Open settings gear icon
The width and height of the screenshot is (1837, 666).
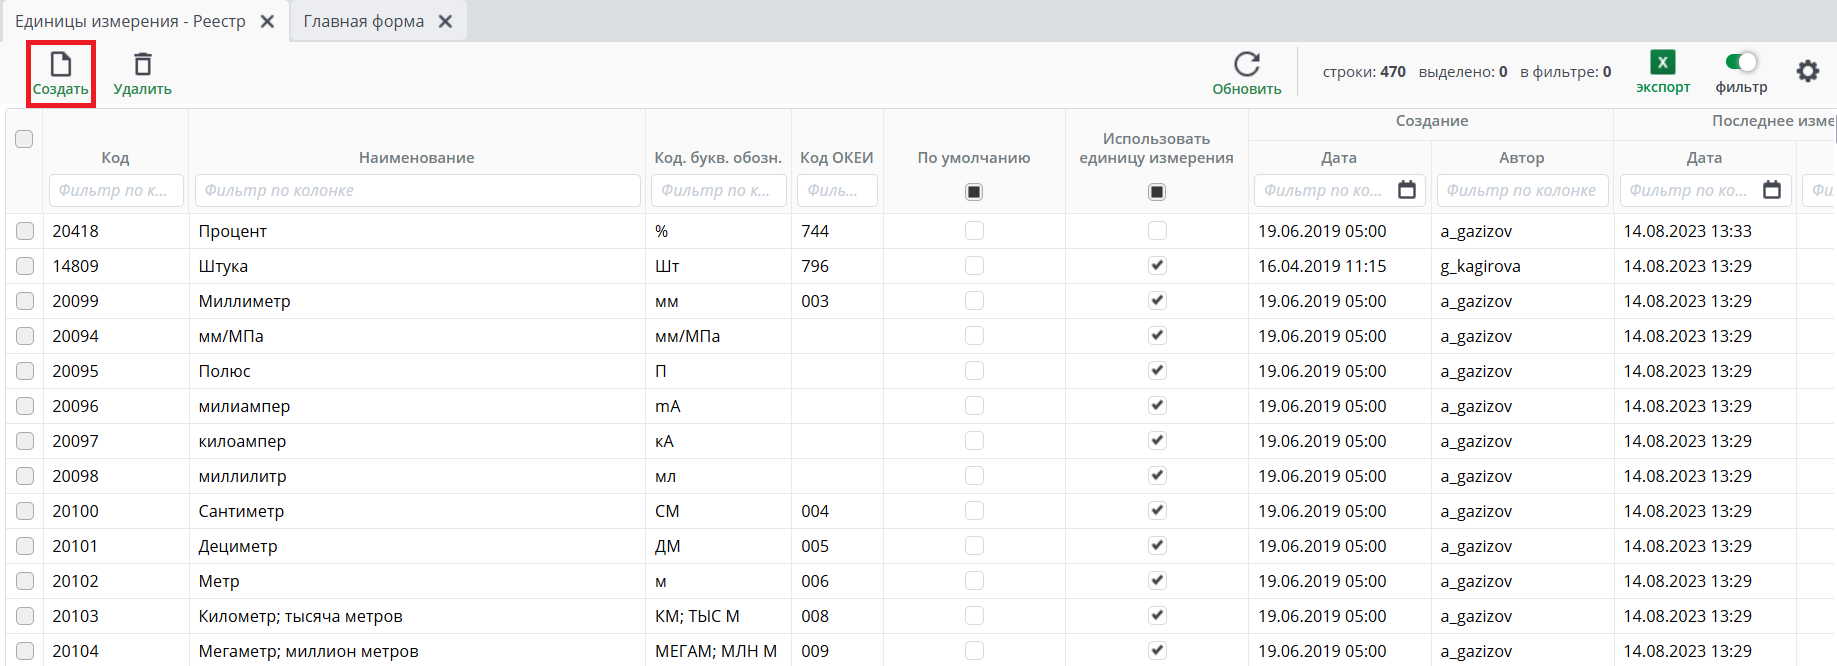point(1807,71)
